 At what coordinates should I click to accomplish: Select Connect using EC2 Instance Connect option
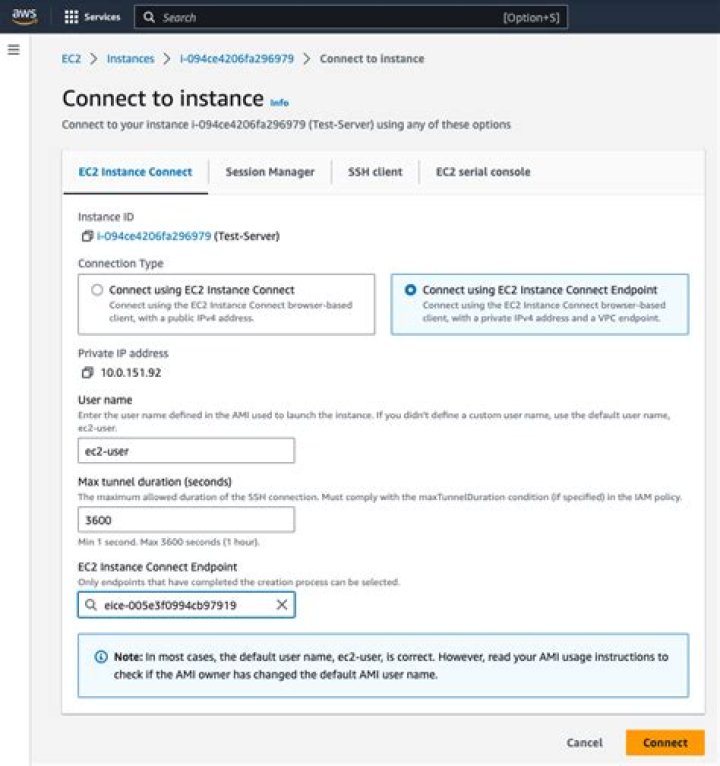click(97, 290)
